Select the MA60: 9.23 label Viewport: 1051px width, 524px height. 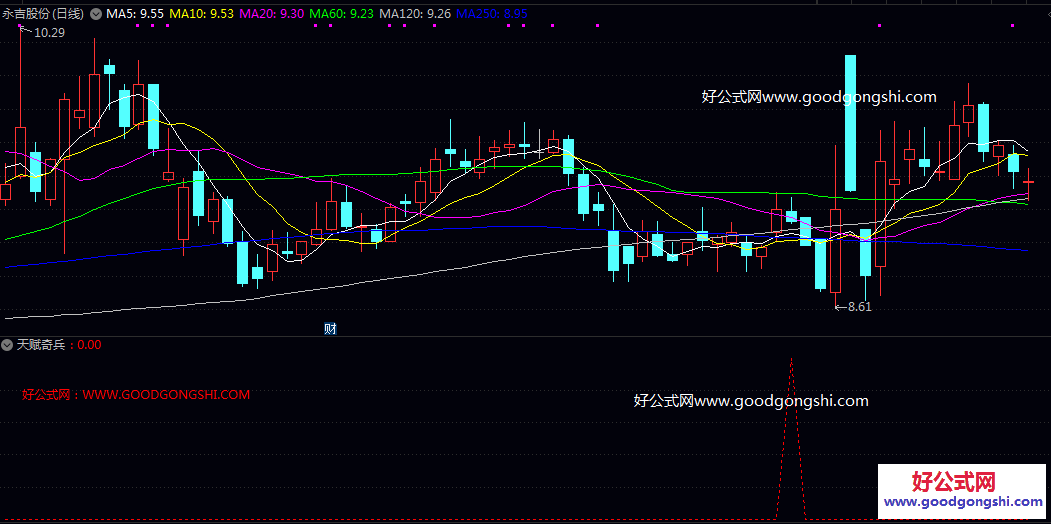tap(342, 13)
